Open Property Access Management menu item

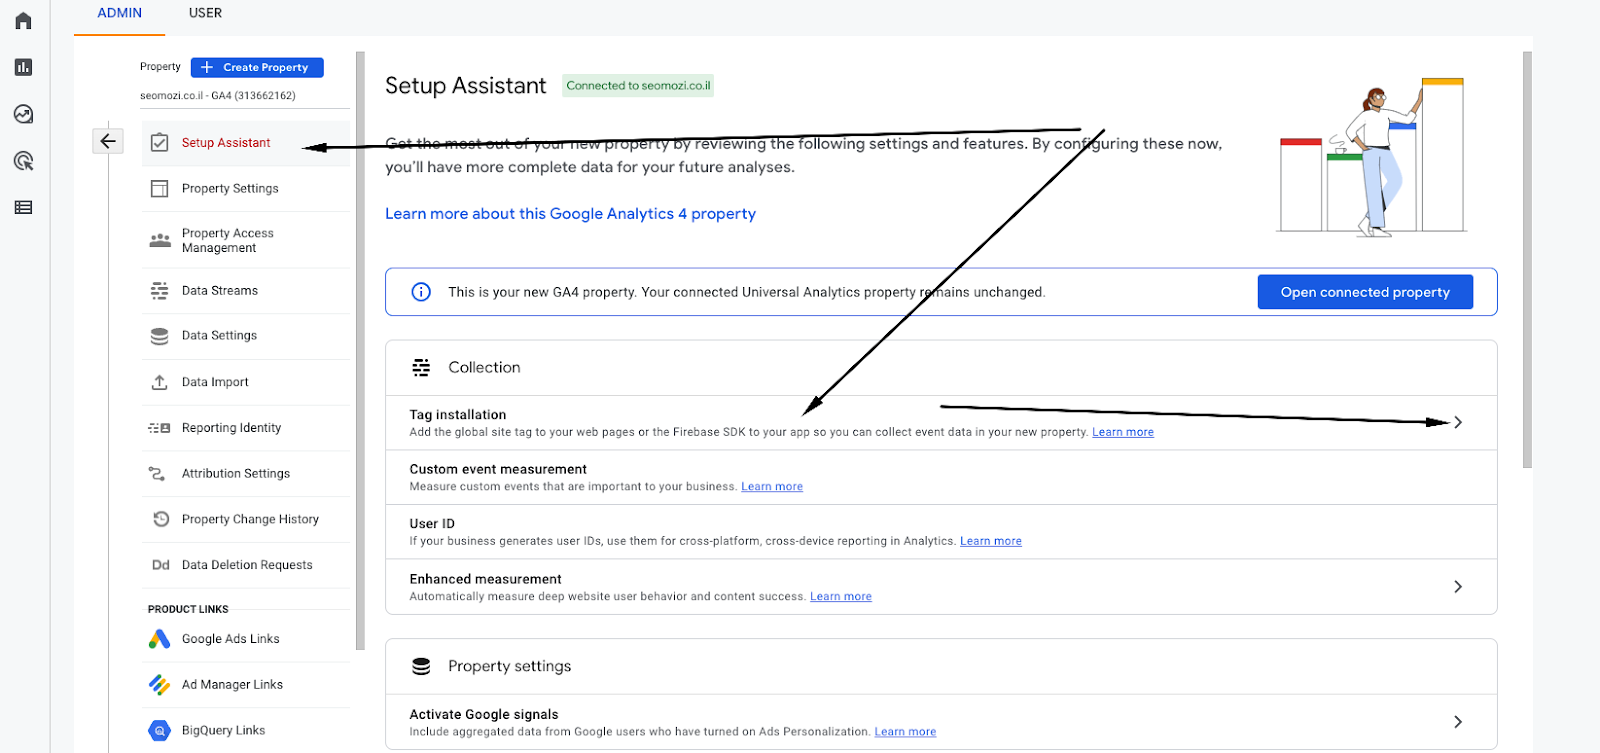coord(227,240)
